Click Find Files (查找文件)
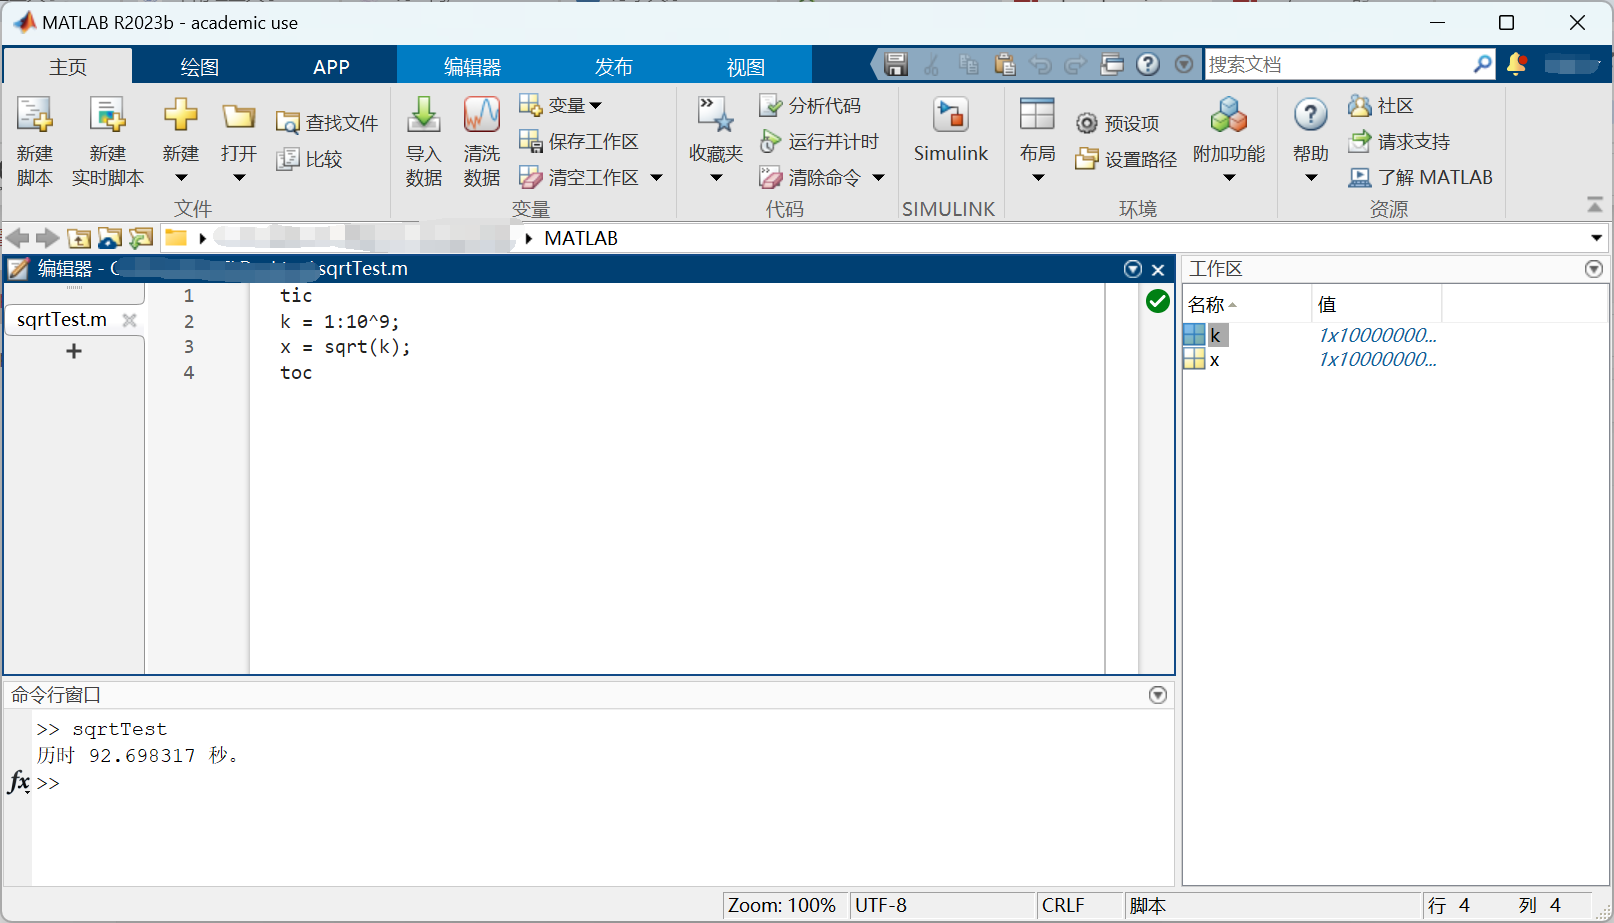The width and height of the screenshot is (1614, 923). [327, 123]
